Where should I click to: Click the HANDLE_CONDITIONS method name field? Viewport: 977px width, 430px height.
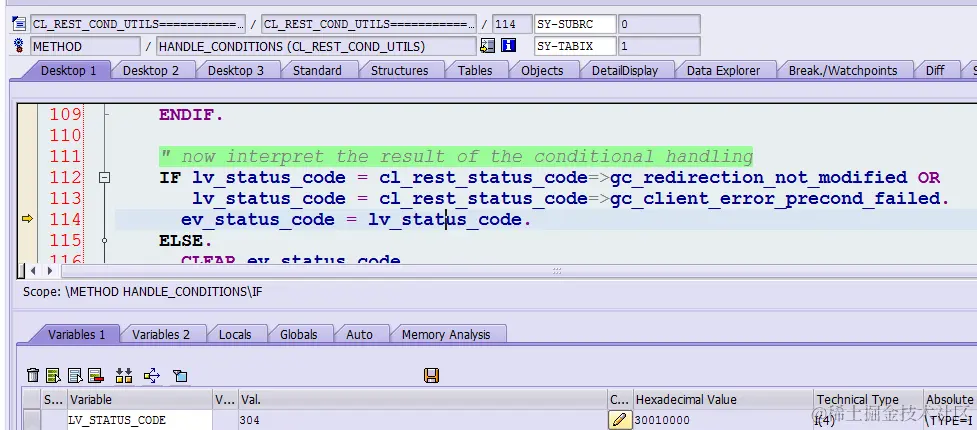point(317,46)
